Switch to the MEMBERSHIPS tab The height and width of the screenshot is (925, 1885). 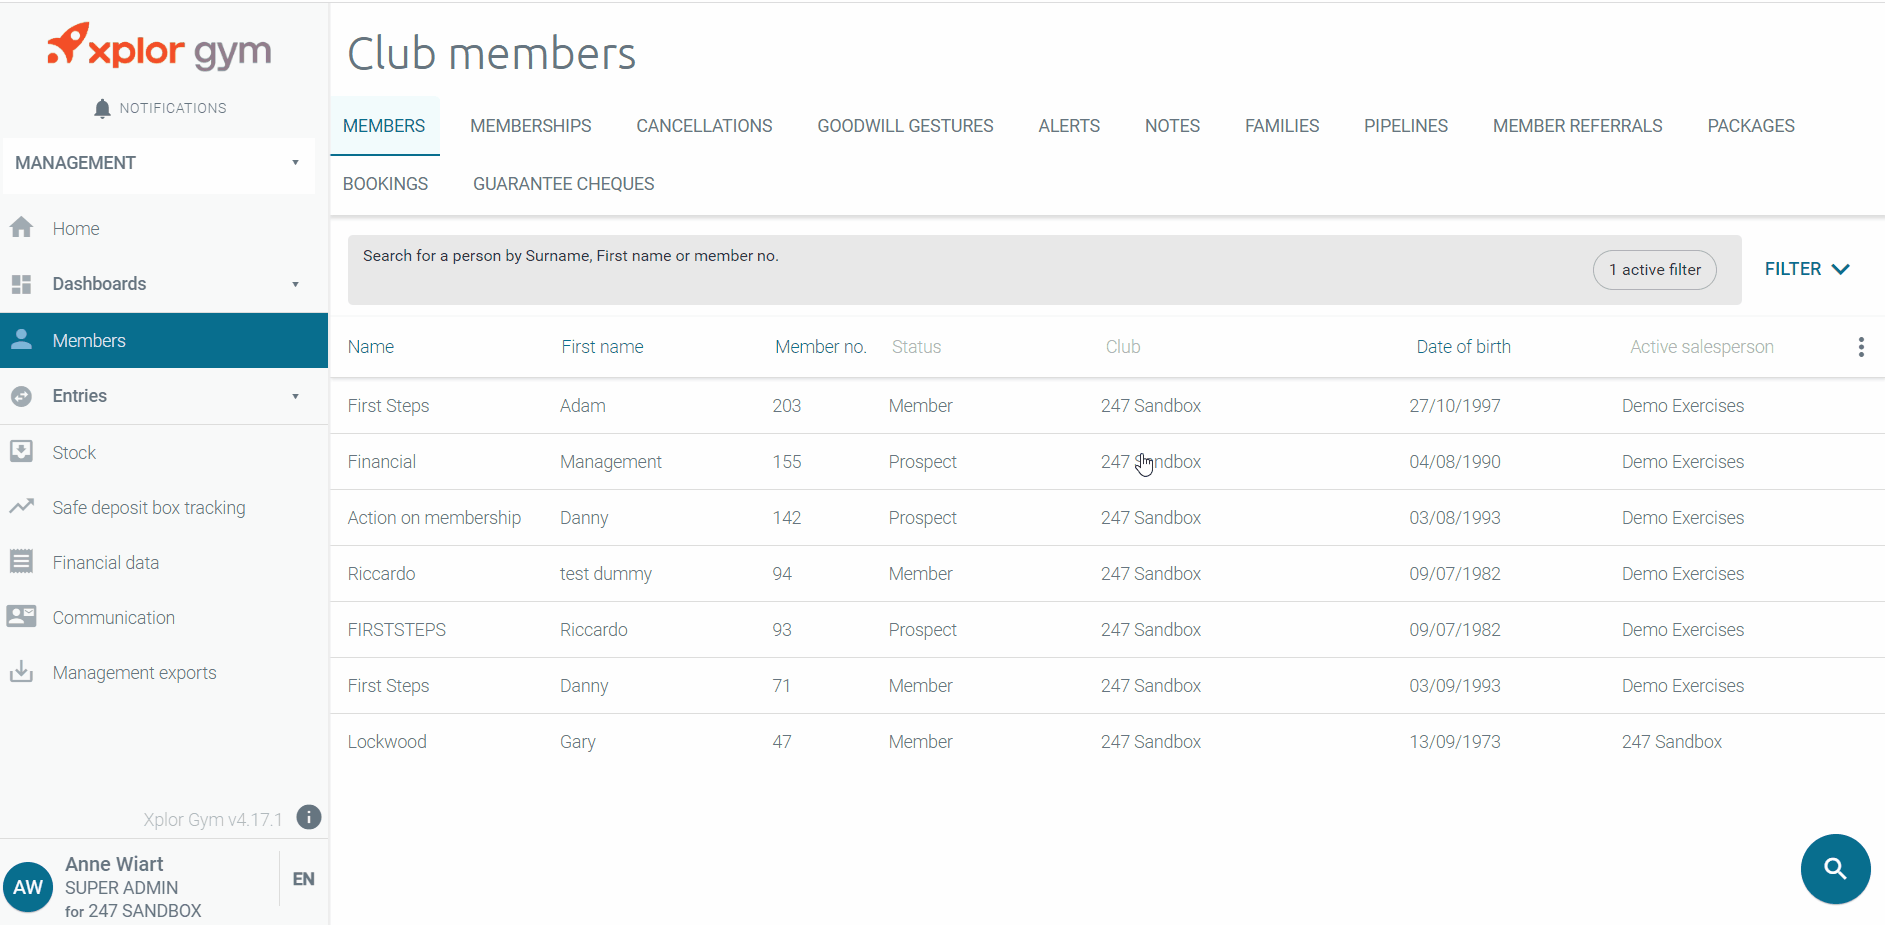tap(530, 125)
